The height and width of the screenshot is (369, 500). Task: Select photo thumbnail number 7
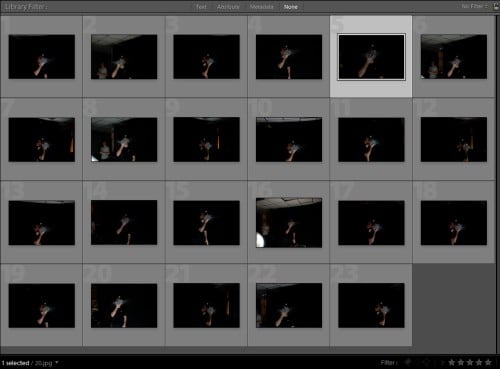(x=42, y=140)
